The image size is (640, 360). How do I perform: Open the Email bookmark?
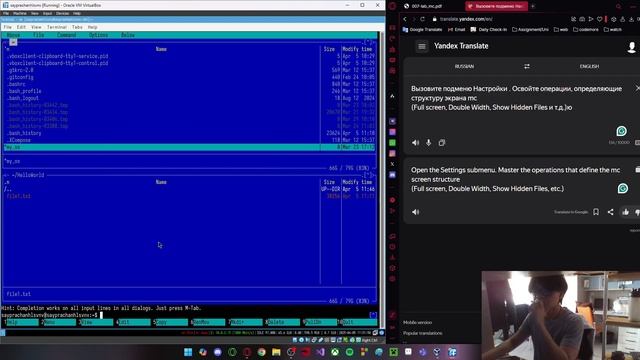coord(456,29)
